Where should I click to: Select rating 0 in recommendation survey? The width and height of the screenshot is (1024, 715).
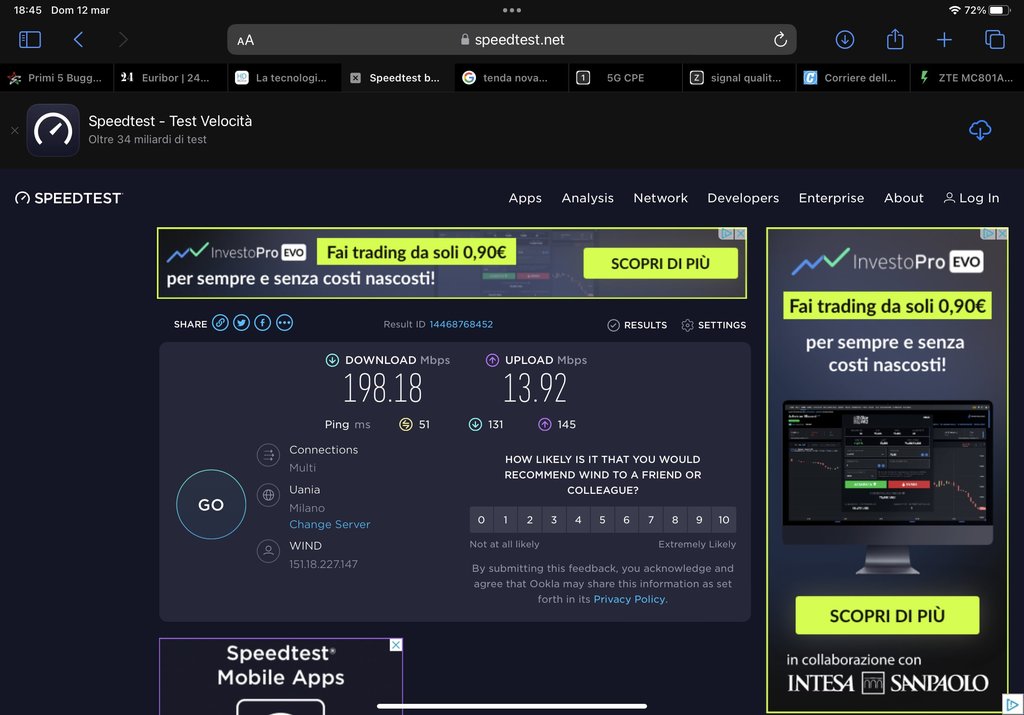click(481, 520)
